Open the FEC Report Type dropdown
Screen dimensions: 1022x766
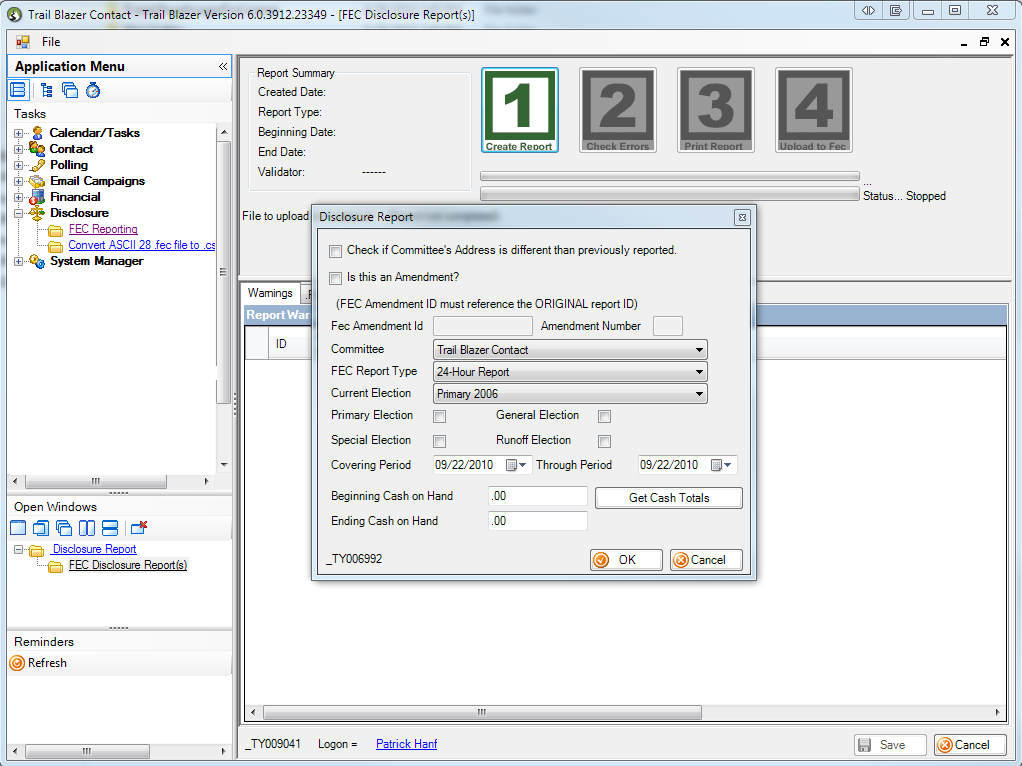tap(699, 371)
